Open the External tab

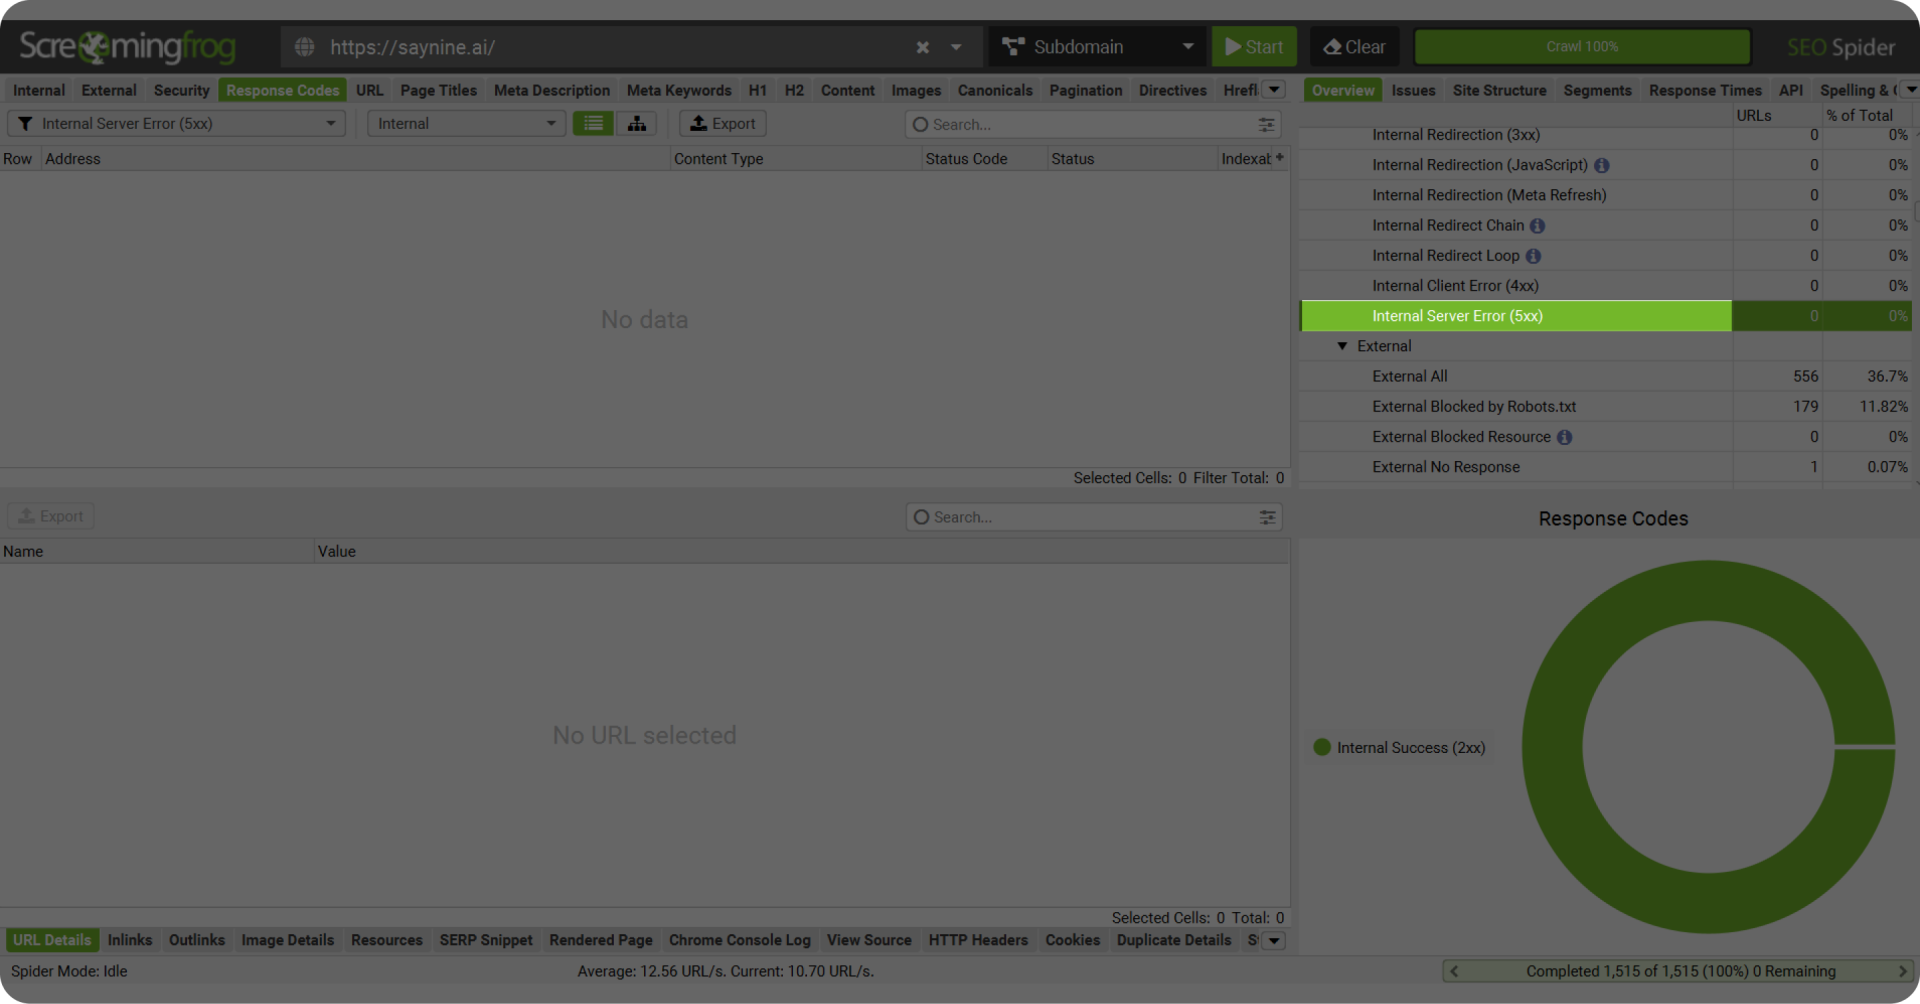coord(109,90)
